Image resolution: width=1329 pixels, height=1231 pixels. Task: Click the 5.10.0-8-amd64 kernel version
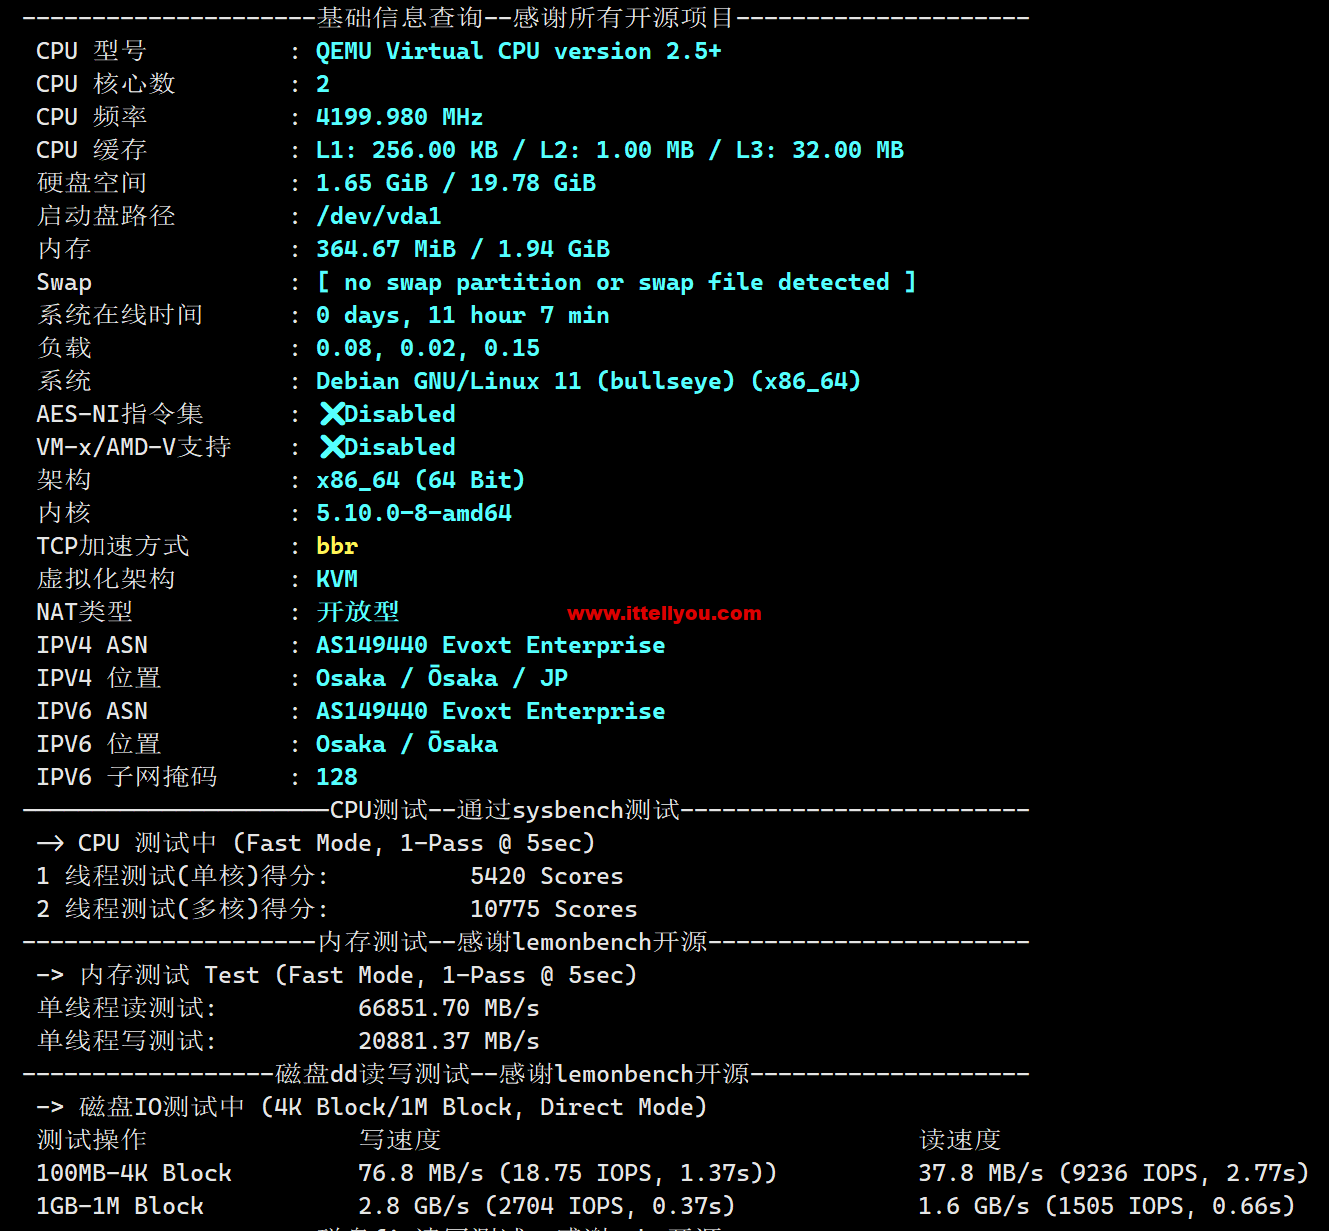413,513
